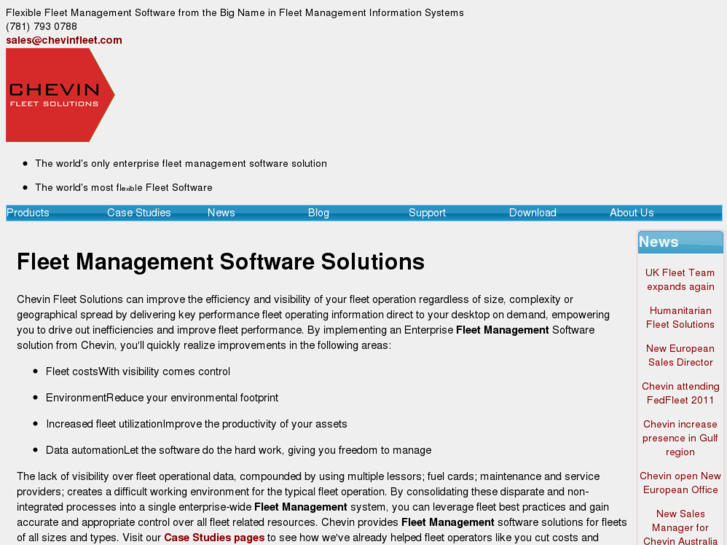
Task: Open 'Chevin increase presence in Gulf region' link
Action: pyautogui.click(x=680, y=438)
